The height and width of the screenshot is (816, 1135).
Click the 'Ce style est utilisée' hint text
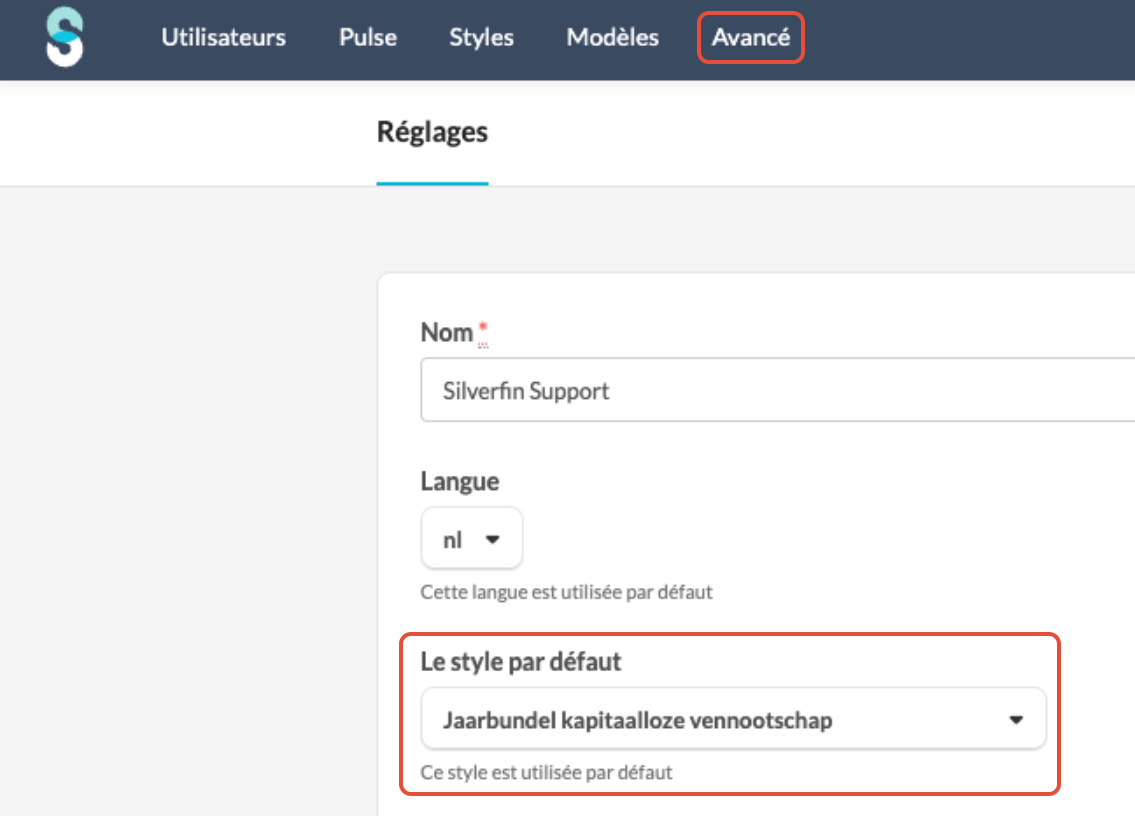click(x=546, y=772)
